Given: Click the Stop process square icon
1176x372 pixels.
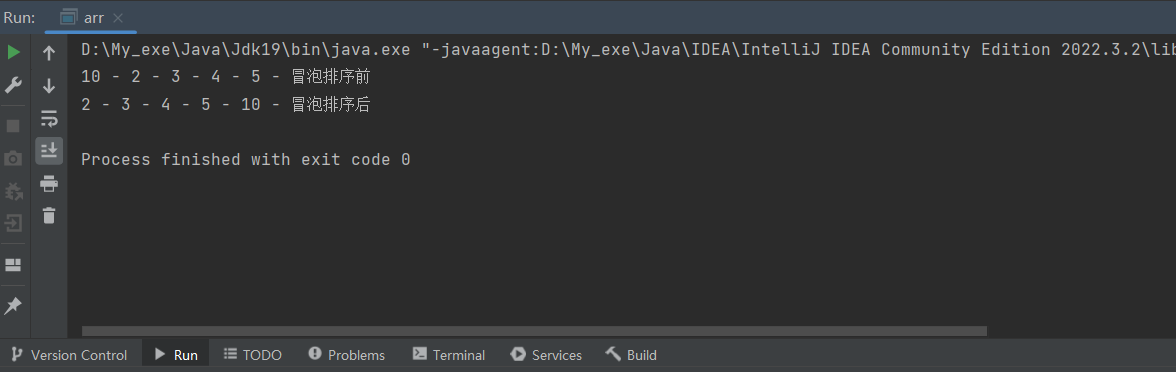Looking at the screenshot, I should (14, 125).
